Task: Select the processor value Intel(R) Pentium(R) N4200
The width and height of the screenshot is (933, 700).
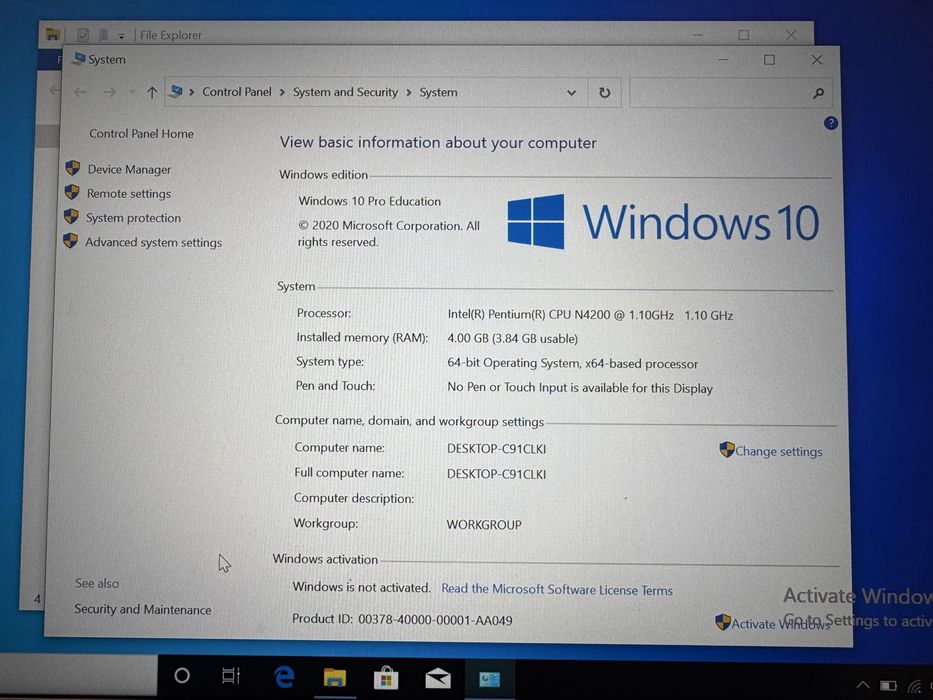Action: pyautogui.click(x=590, y=315)
